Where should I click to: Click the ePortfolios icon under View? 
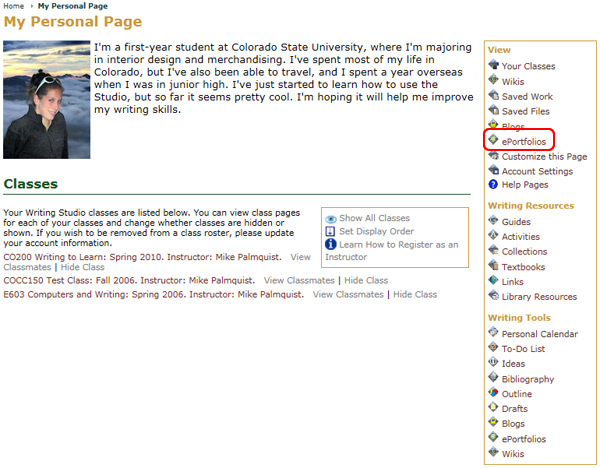point(494,140)
